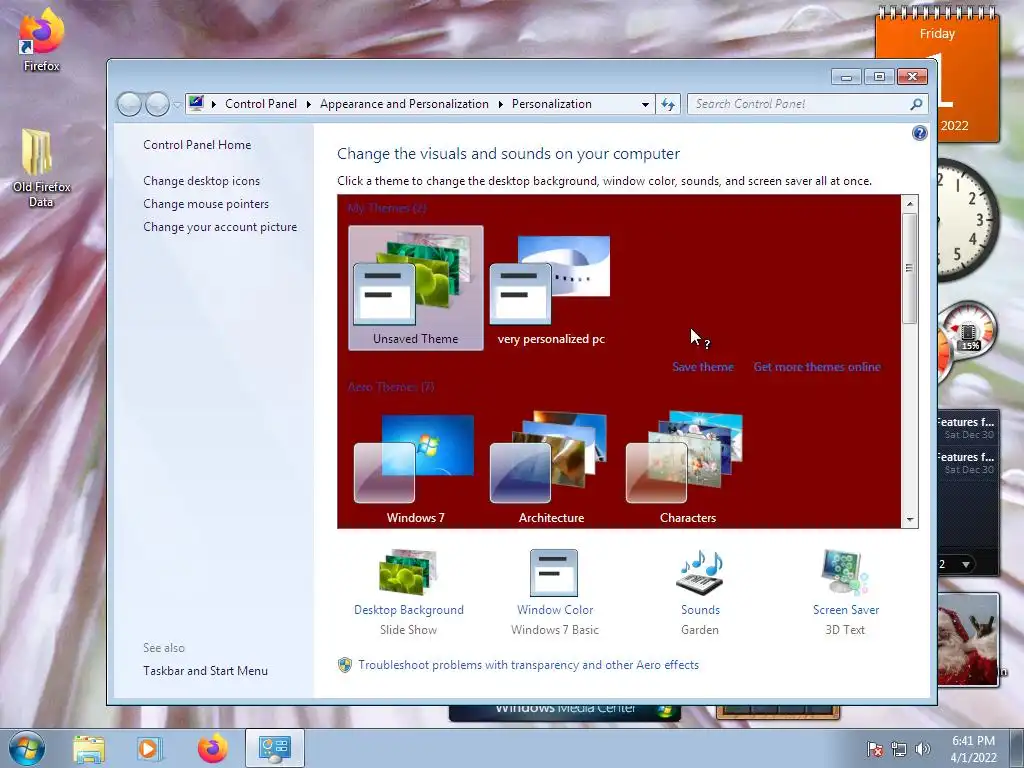The width and height of the screenshot is (1024, 768).
Task: Expand arrow after Appearance and Personalization
Action: 500,104
